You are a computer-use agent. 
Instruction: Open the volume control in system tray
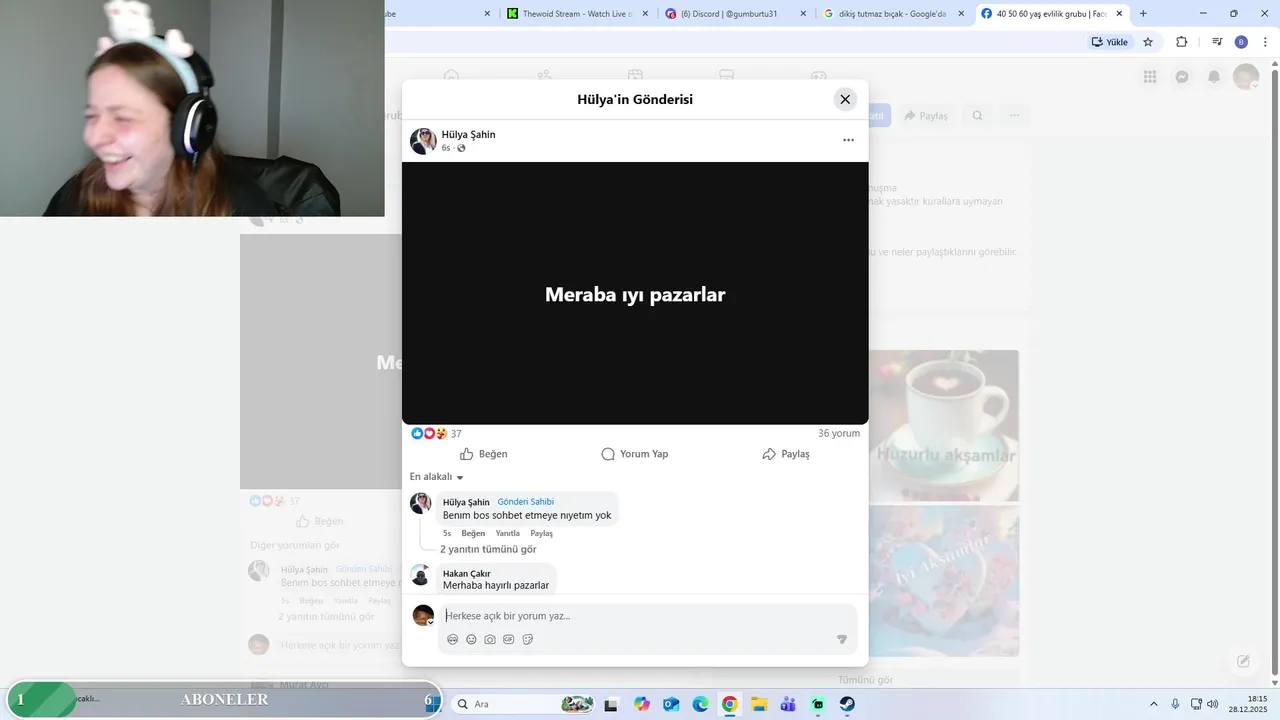click(1213, 704)
